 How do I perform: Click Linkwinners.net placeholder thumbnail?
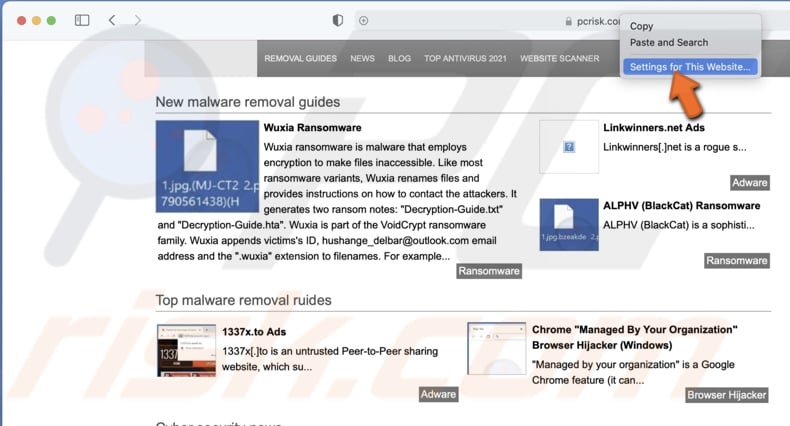(x=569, y=147)
